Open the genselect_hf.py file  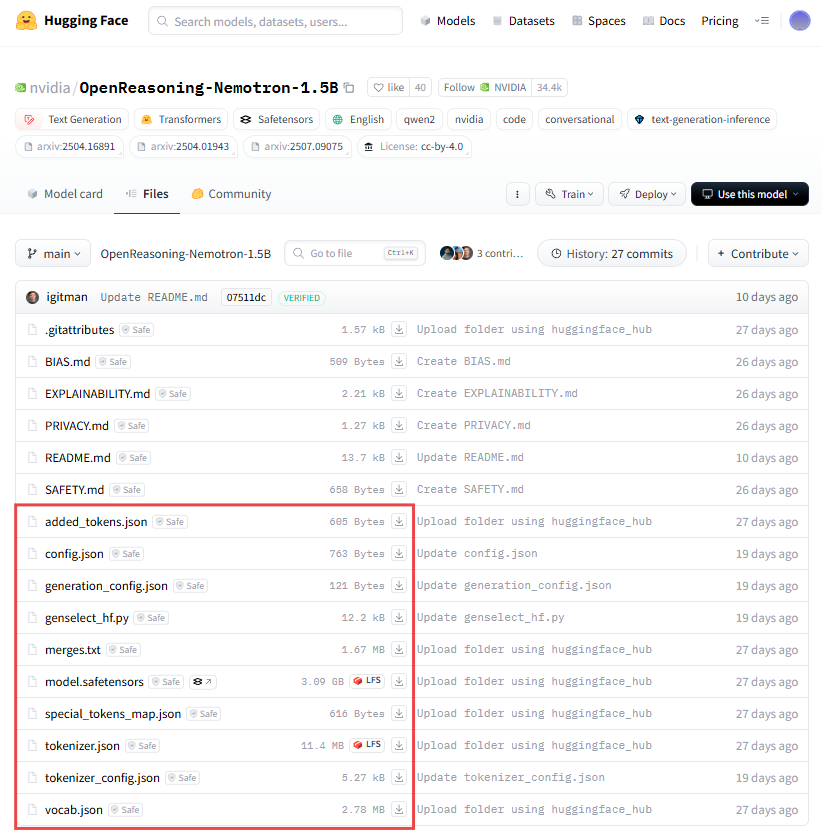pyautogui.click(x=87, y=618)
